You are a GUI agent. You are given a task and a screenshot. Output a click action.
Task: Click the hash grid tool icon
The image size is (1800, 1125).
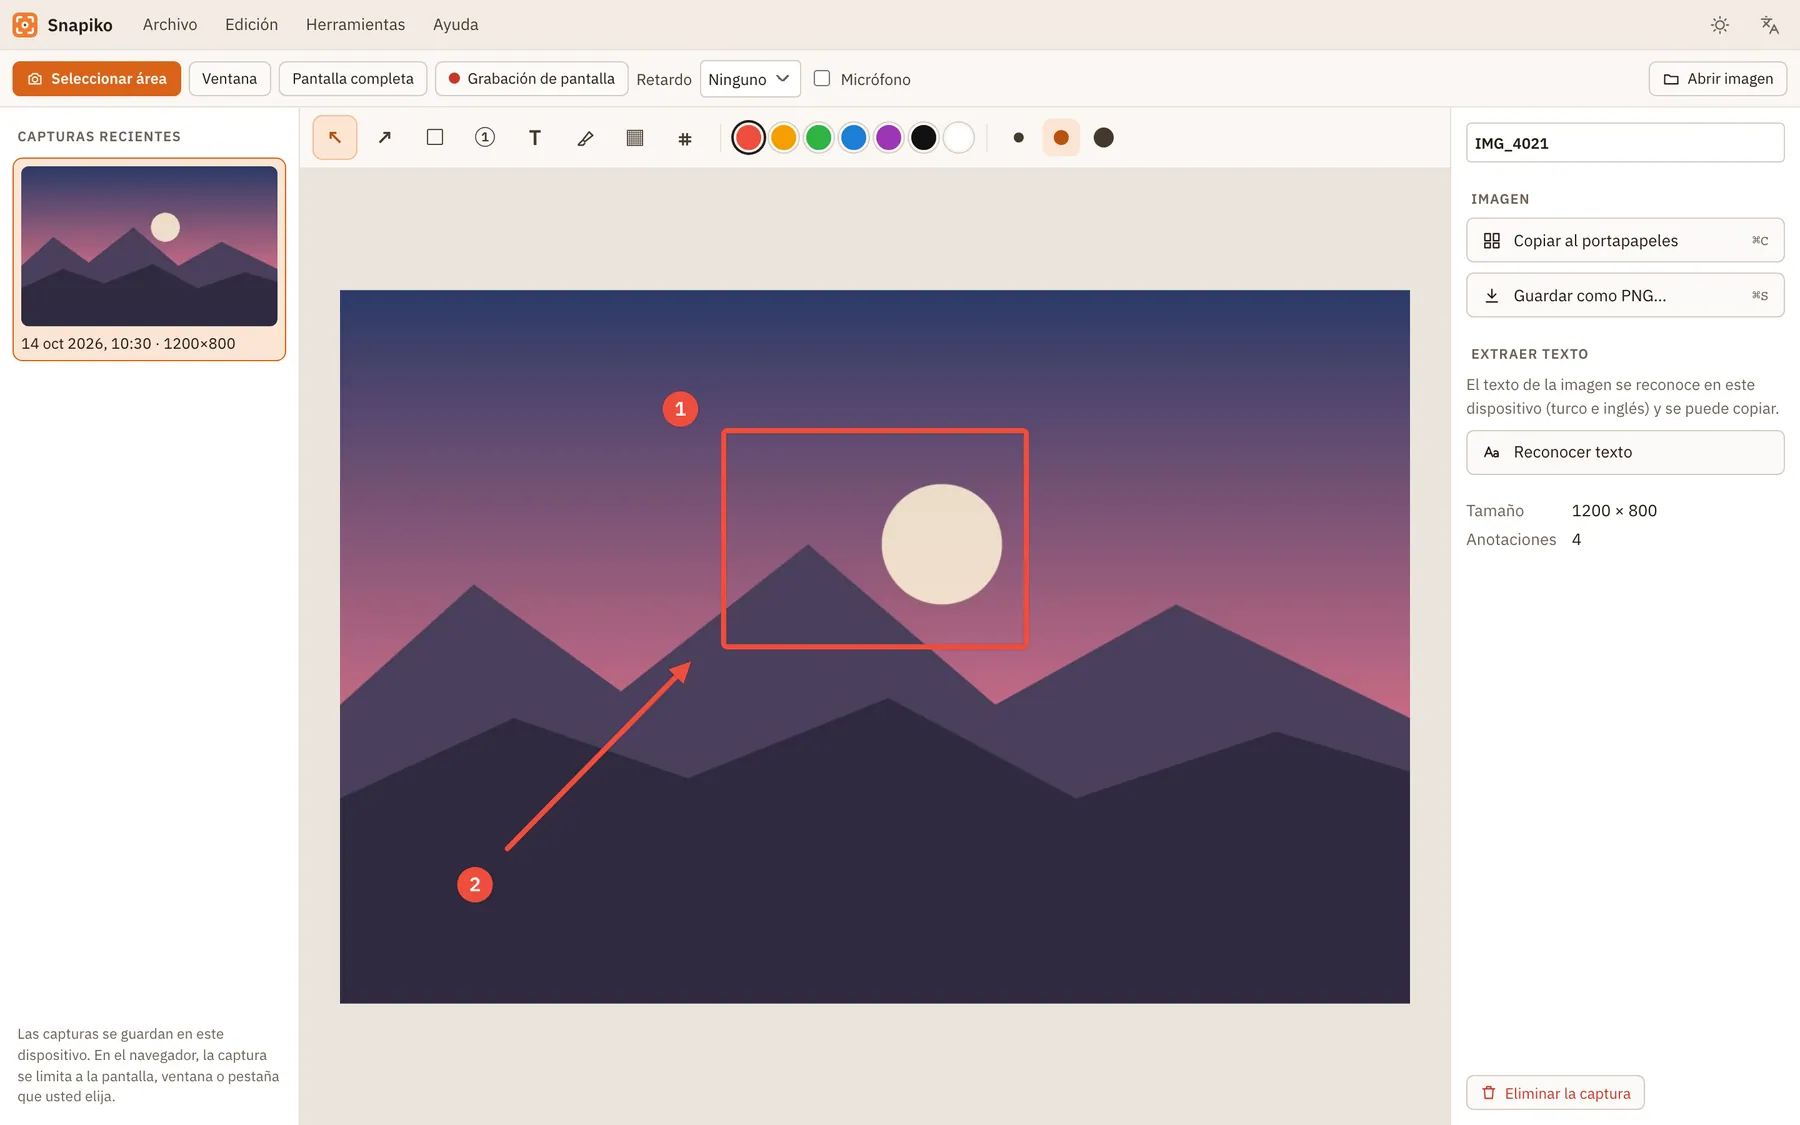[x=685, y=138]
